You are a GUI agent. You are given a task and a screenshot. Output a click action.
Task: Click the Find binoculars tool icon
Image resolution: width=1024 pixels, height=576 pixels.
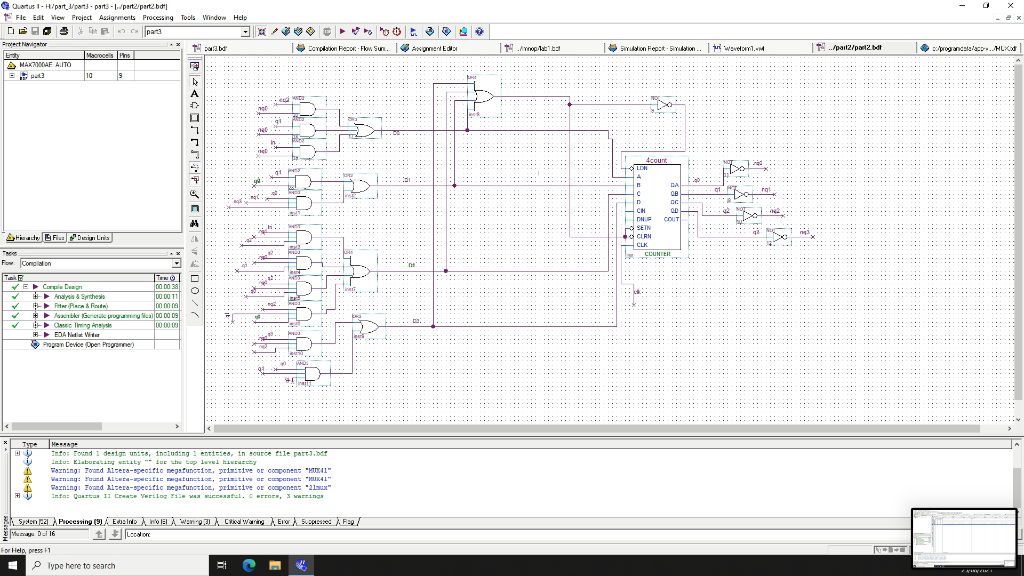coord(195,223)
